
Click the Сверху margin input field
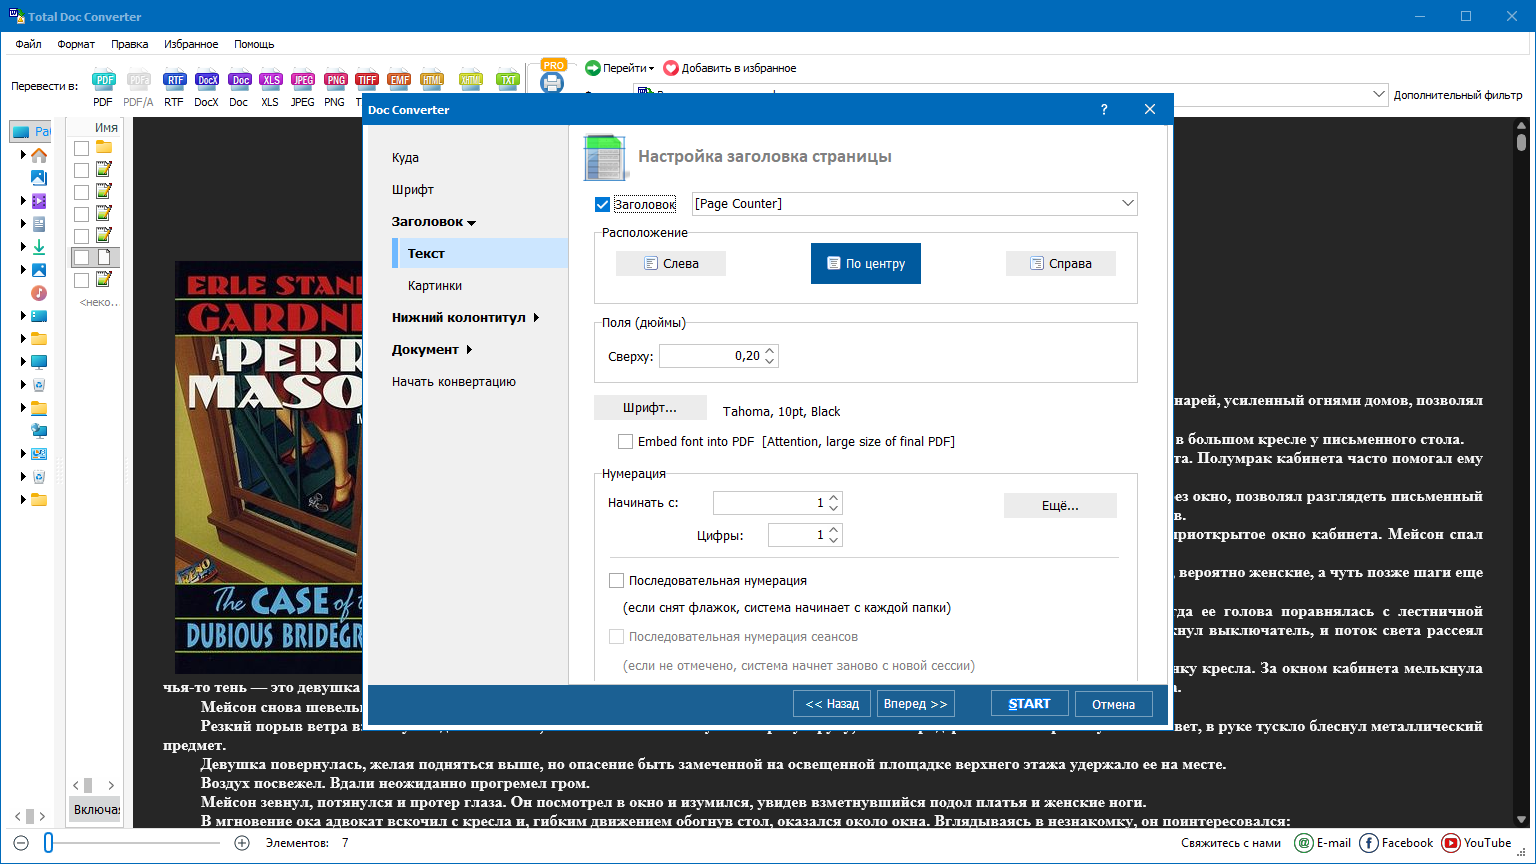coord(710,356)
